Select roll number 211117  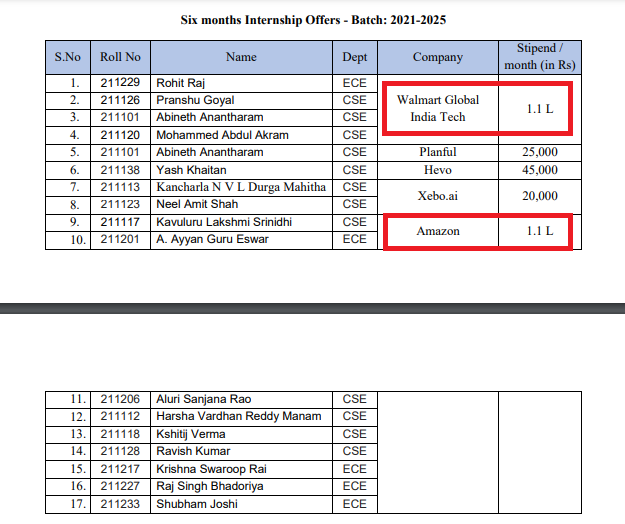click(120, 222)
